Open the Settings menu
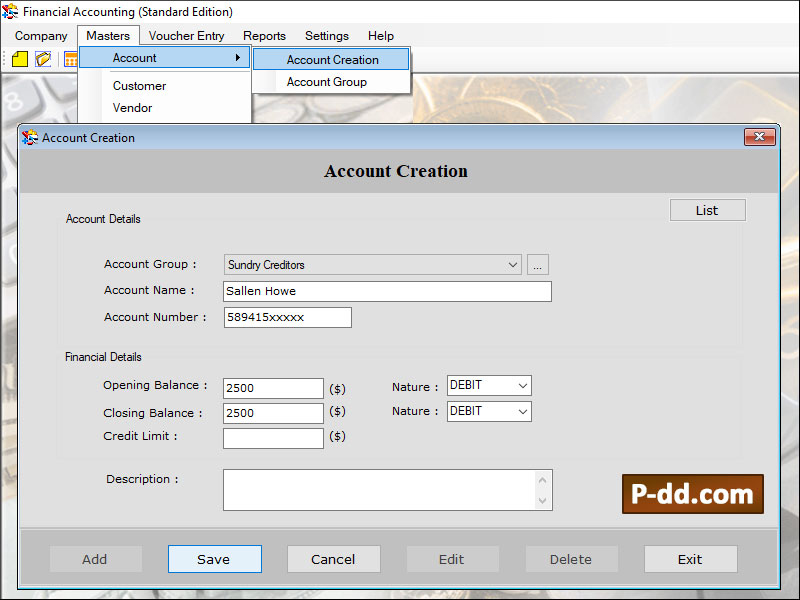 (x=326, y=35)
